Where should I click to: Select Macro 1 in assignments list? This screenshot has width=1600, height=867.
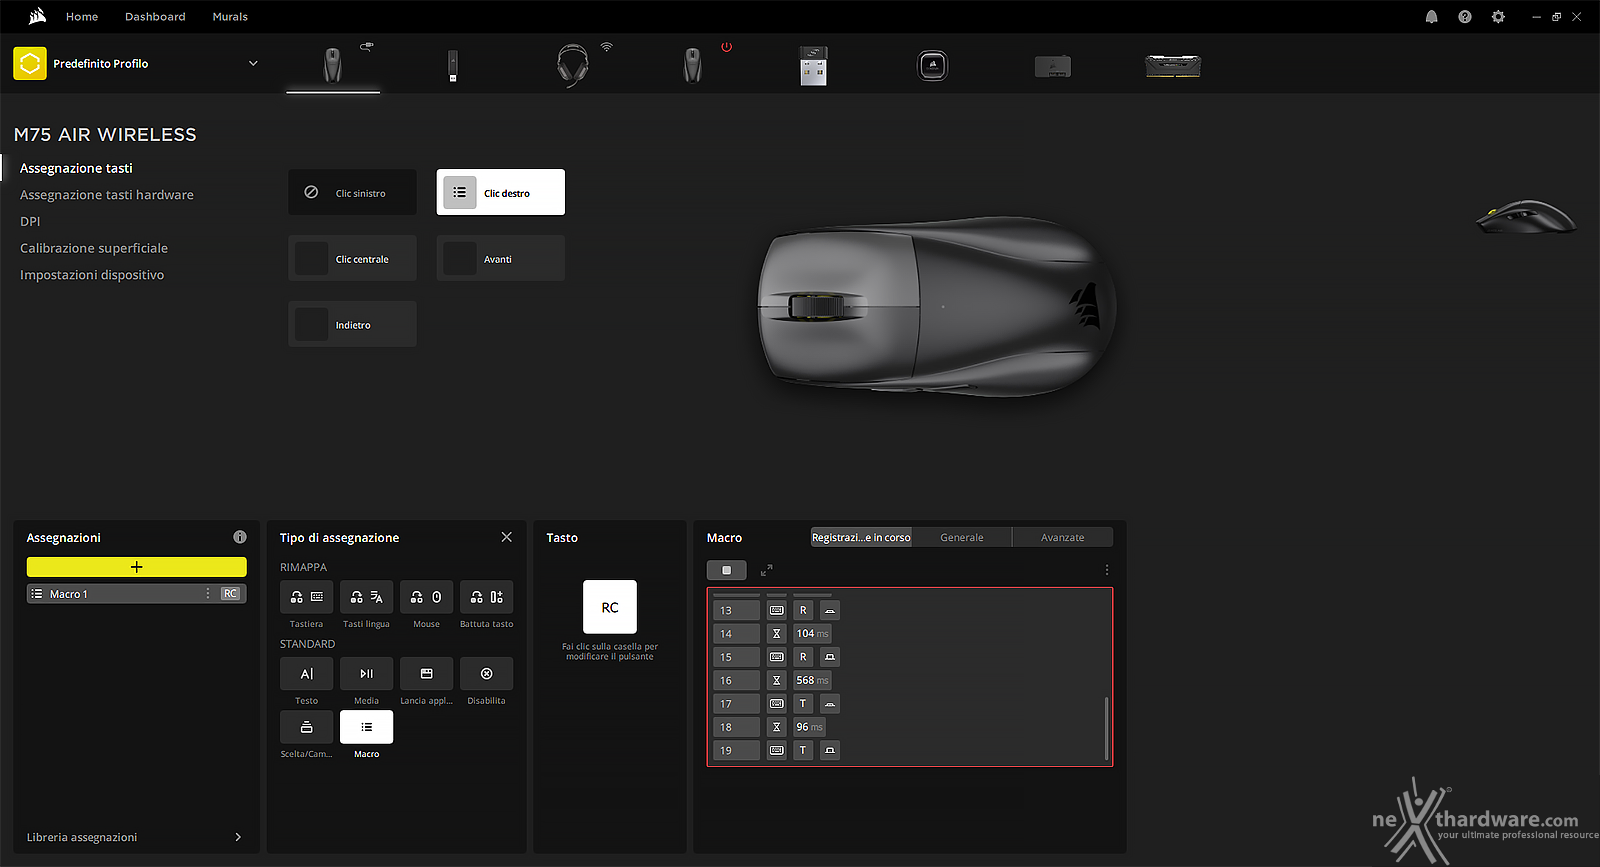pos(136,594)
